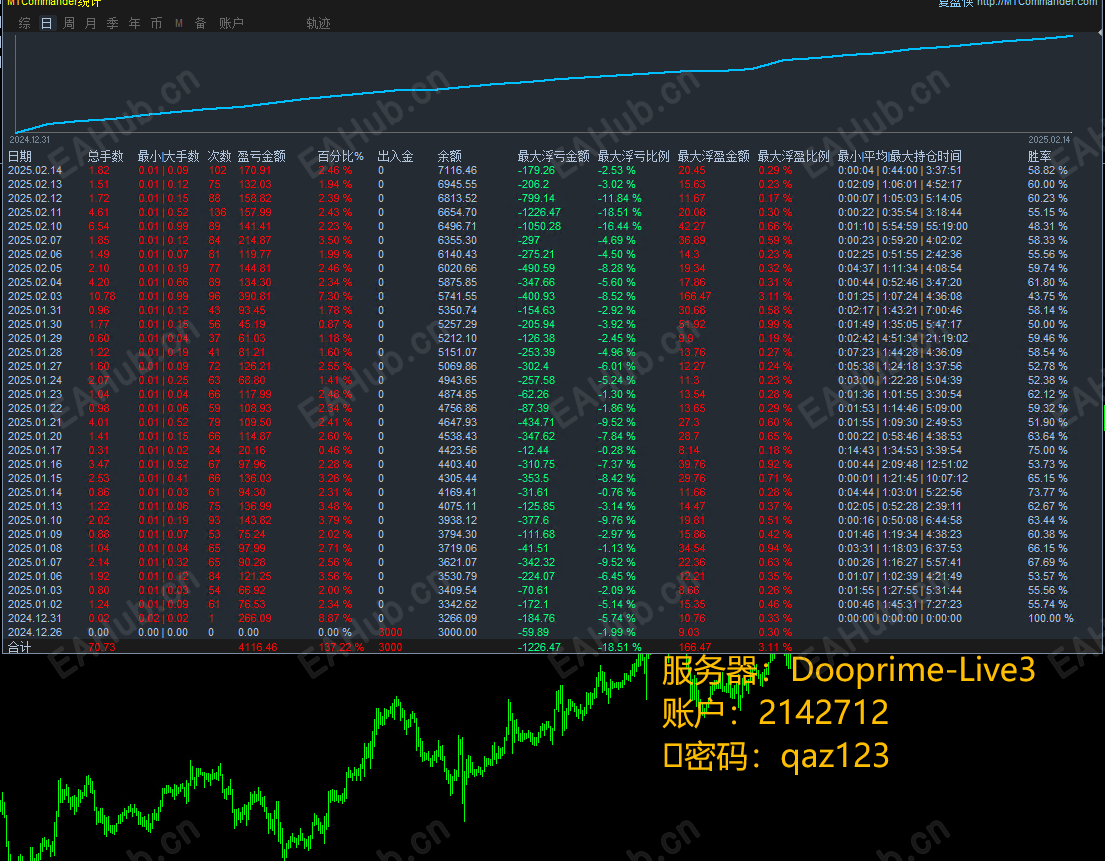Click the -1050.28 floating loss value

[x=539, y=226]
